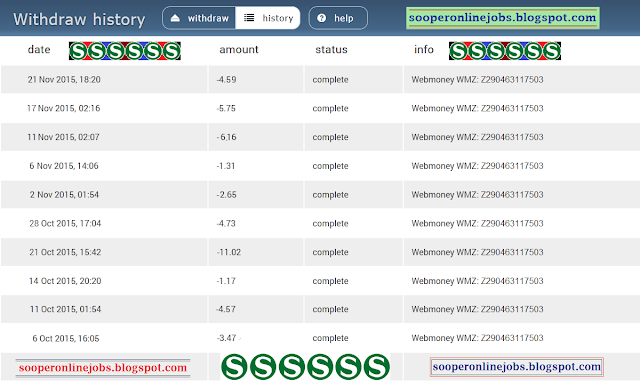Click Webmoney WMZ info in 11 Nov 2015 row
Screen dimensions: 640x381
tap(477, 137)
